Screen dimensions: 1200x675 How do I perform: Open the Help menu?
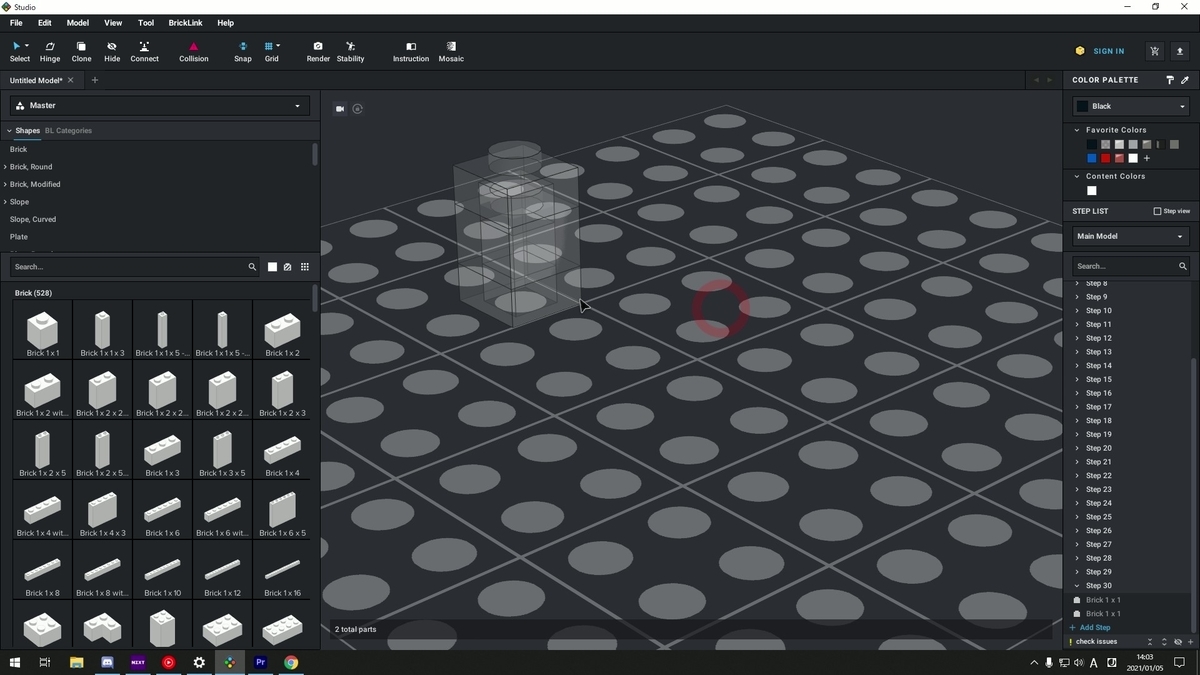[x=226, y=23]
